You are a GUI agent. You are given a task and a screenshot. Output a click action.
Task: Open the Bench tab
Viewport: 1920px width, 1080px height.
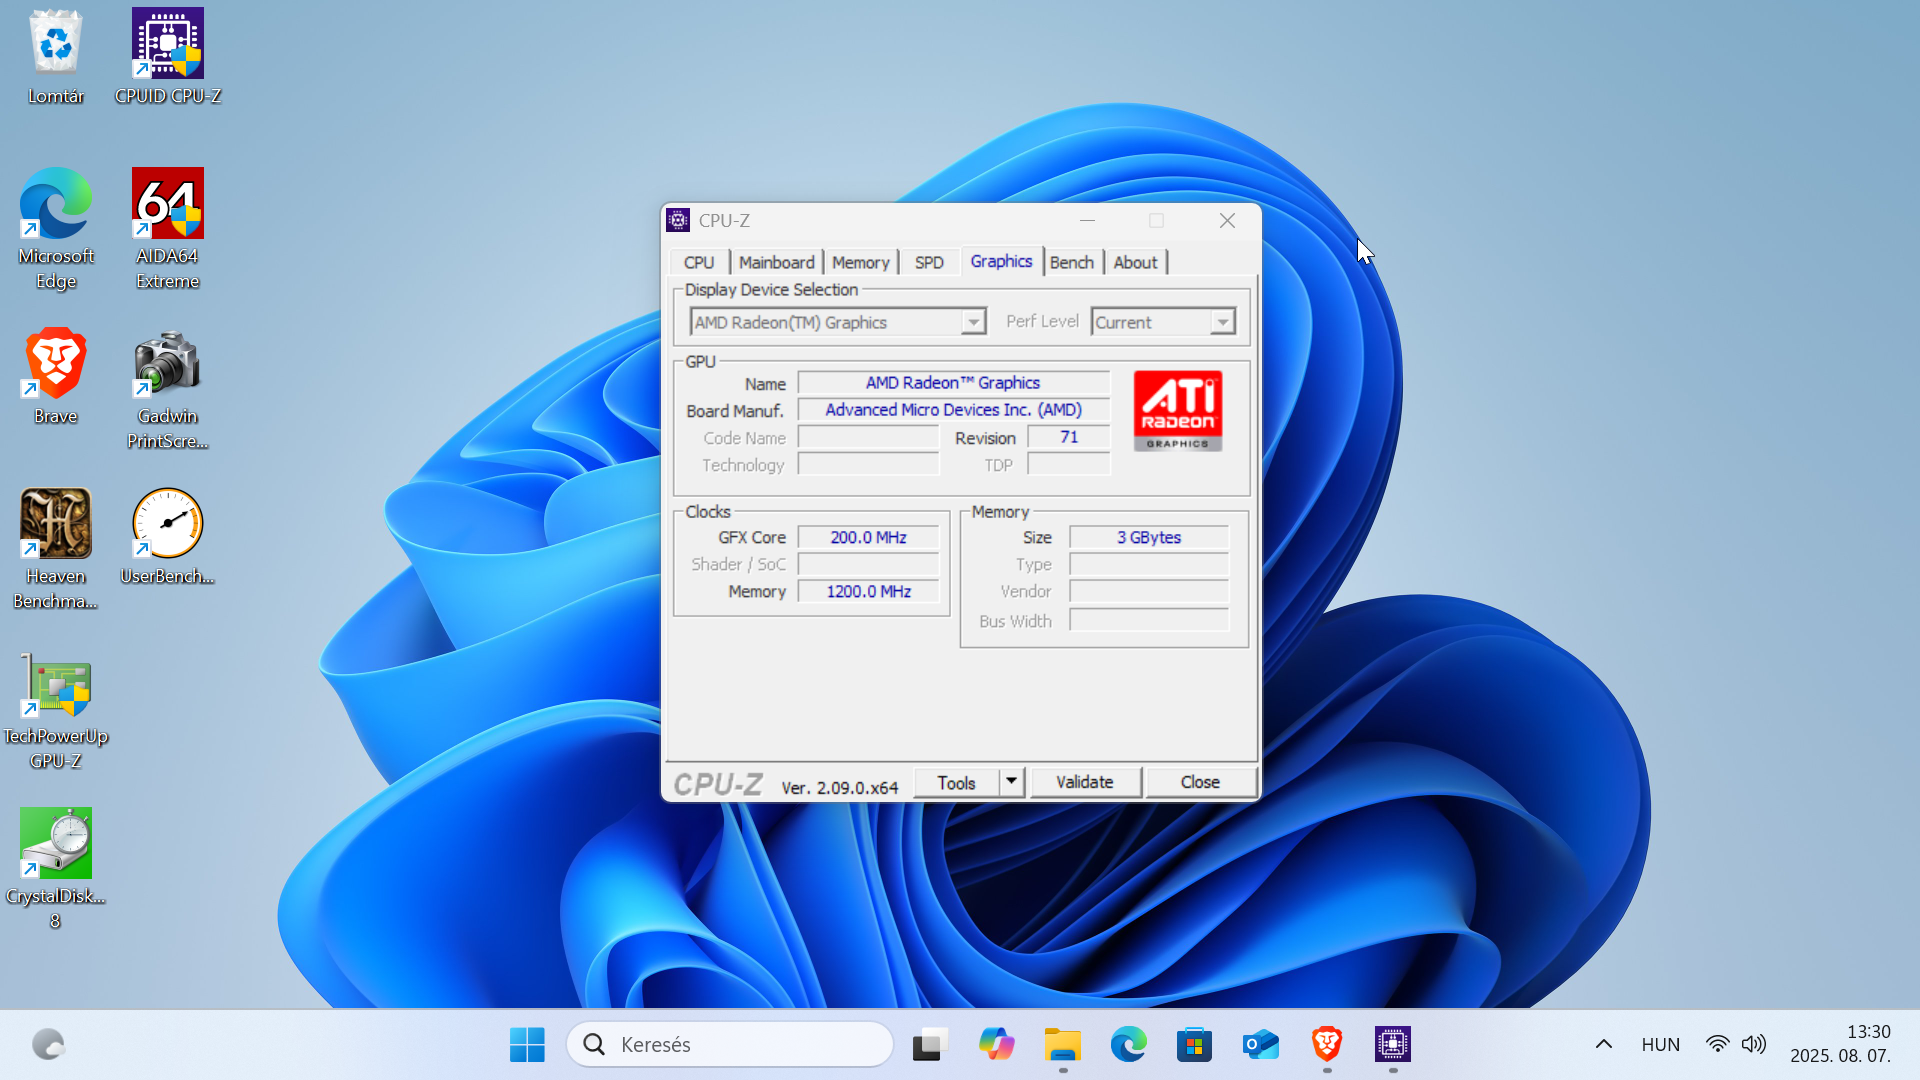1071,262
